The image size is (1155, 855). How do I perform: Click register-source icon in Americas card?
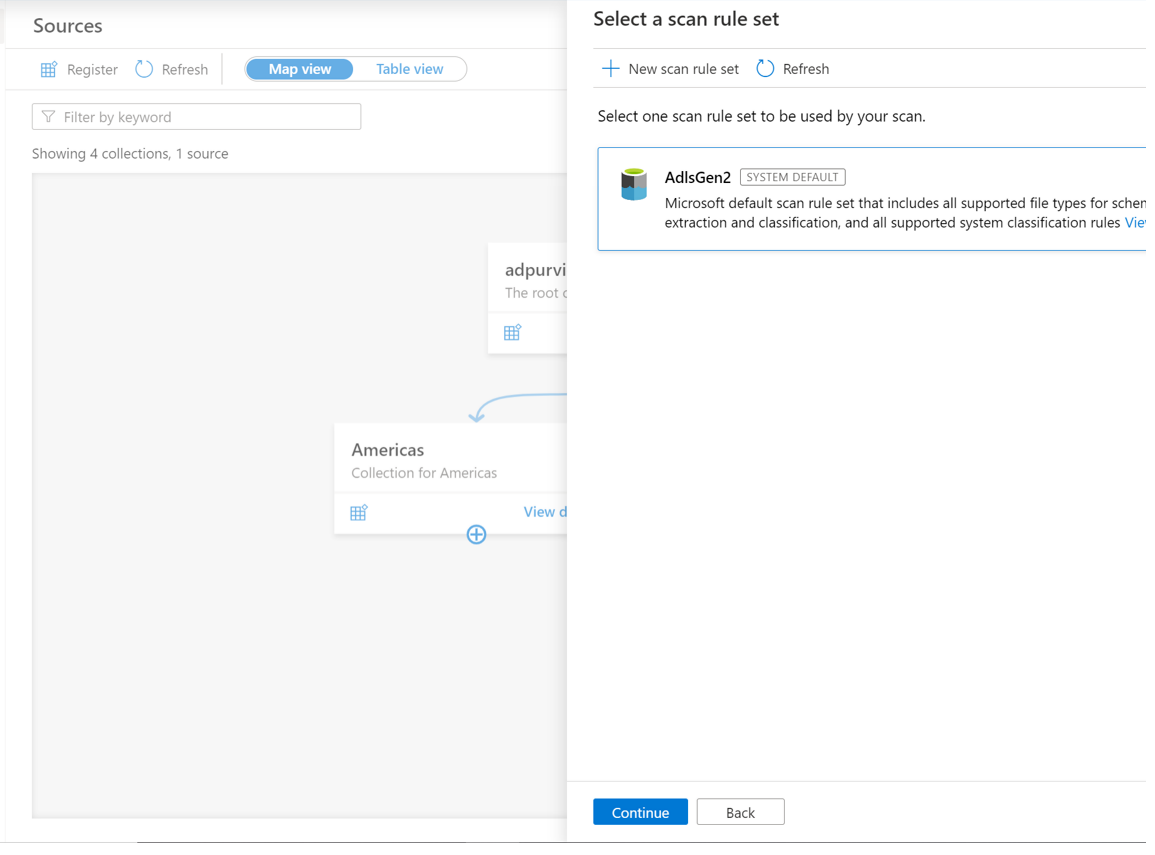pyautogui.click(x=359, y=513)
